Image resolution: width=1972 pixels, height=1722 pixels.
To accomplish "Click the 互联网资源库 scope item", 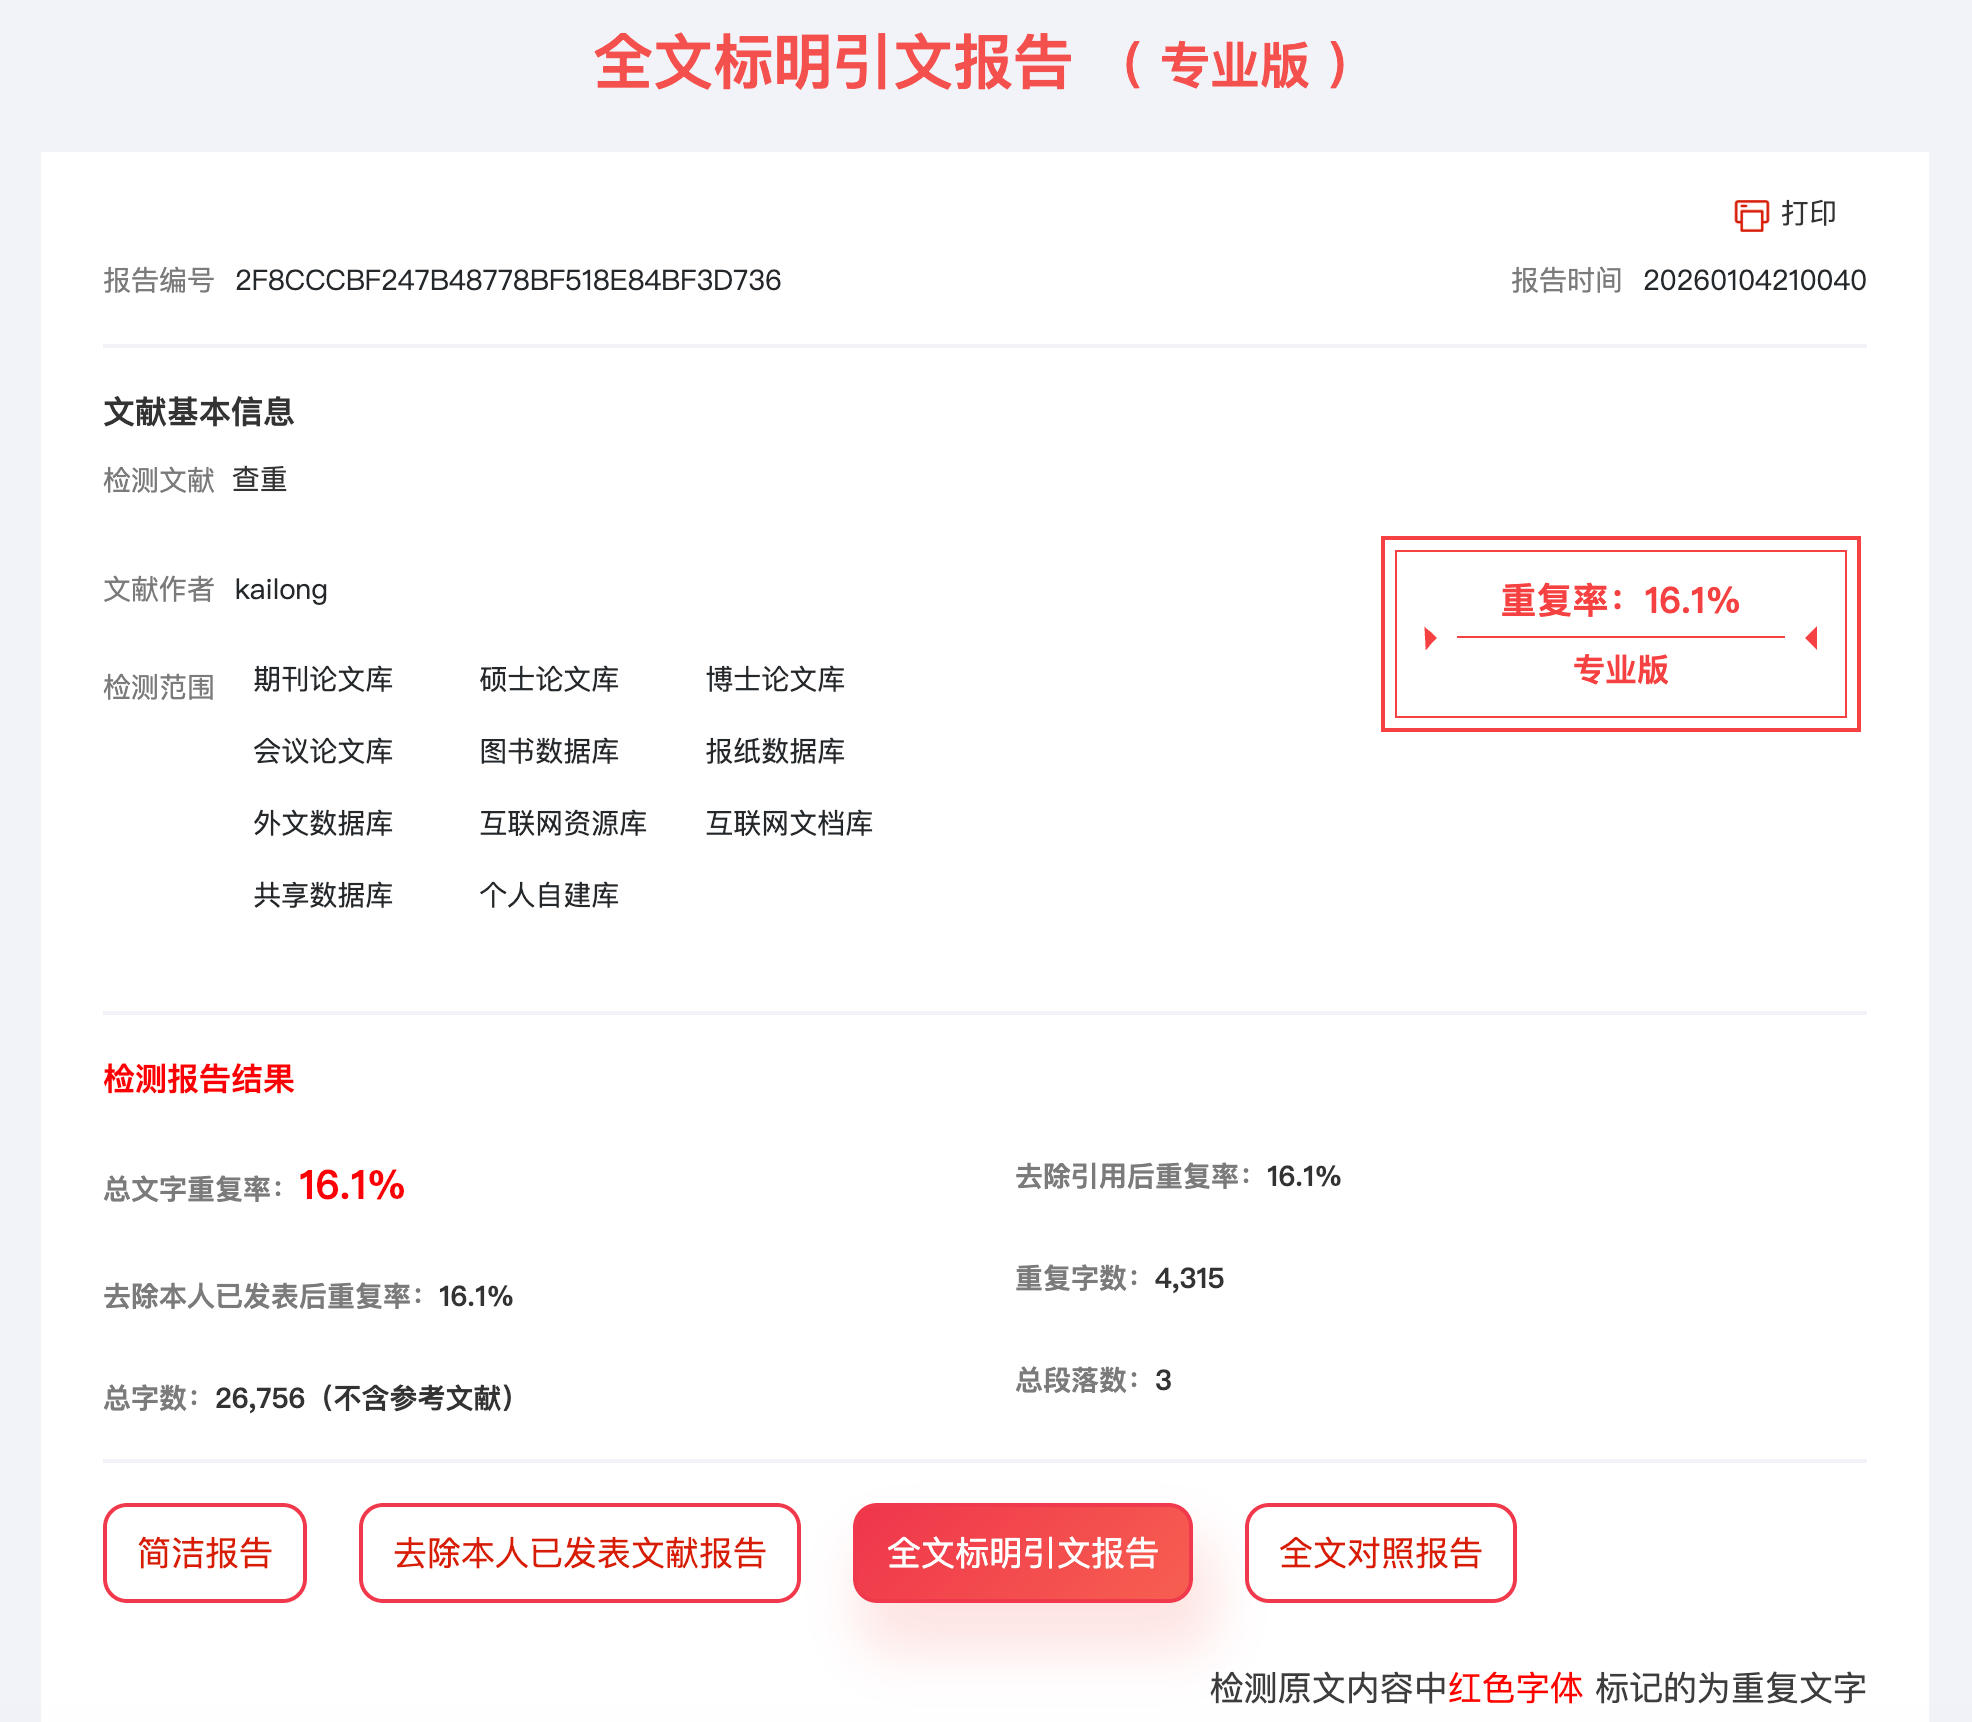I will coord(563,823).
